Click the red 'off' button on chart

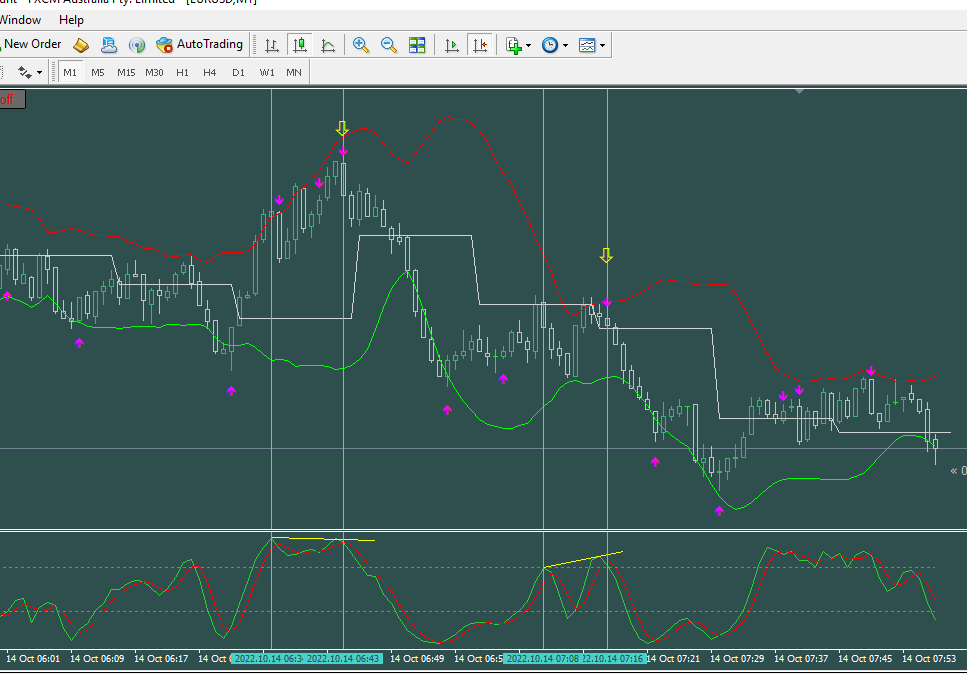pos(10,98)
